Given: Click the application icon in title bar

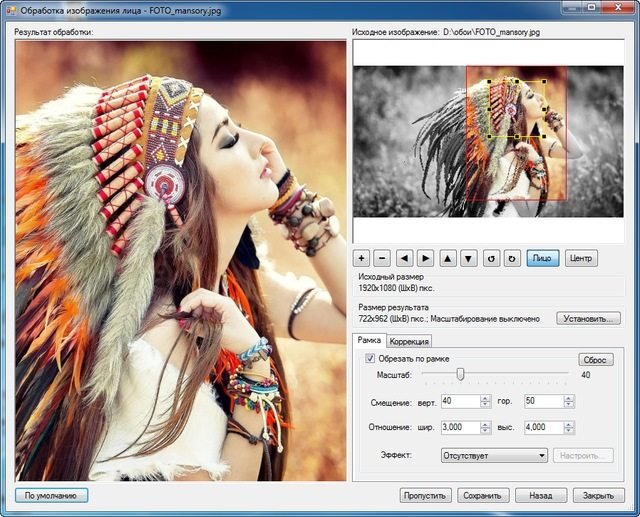Looking at the screenshot, I should click(11, 10).
